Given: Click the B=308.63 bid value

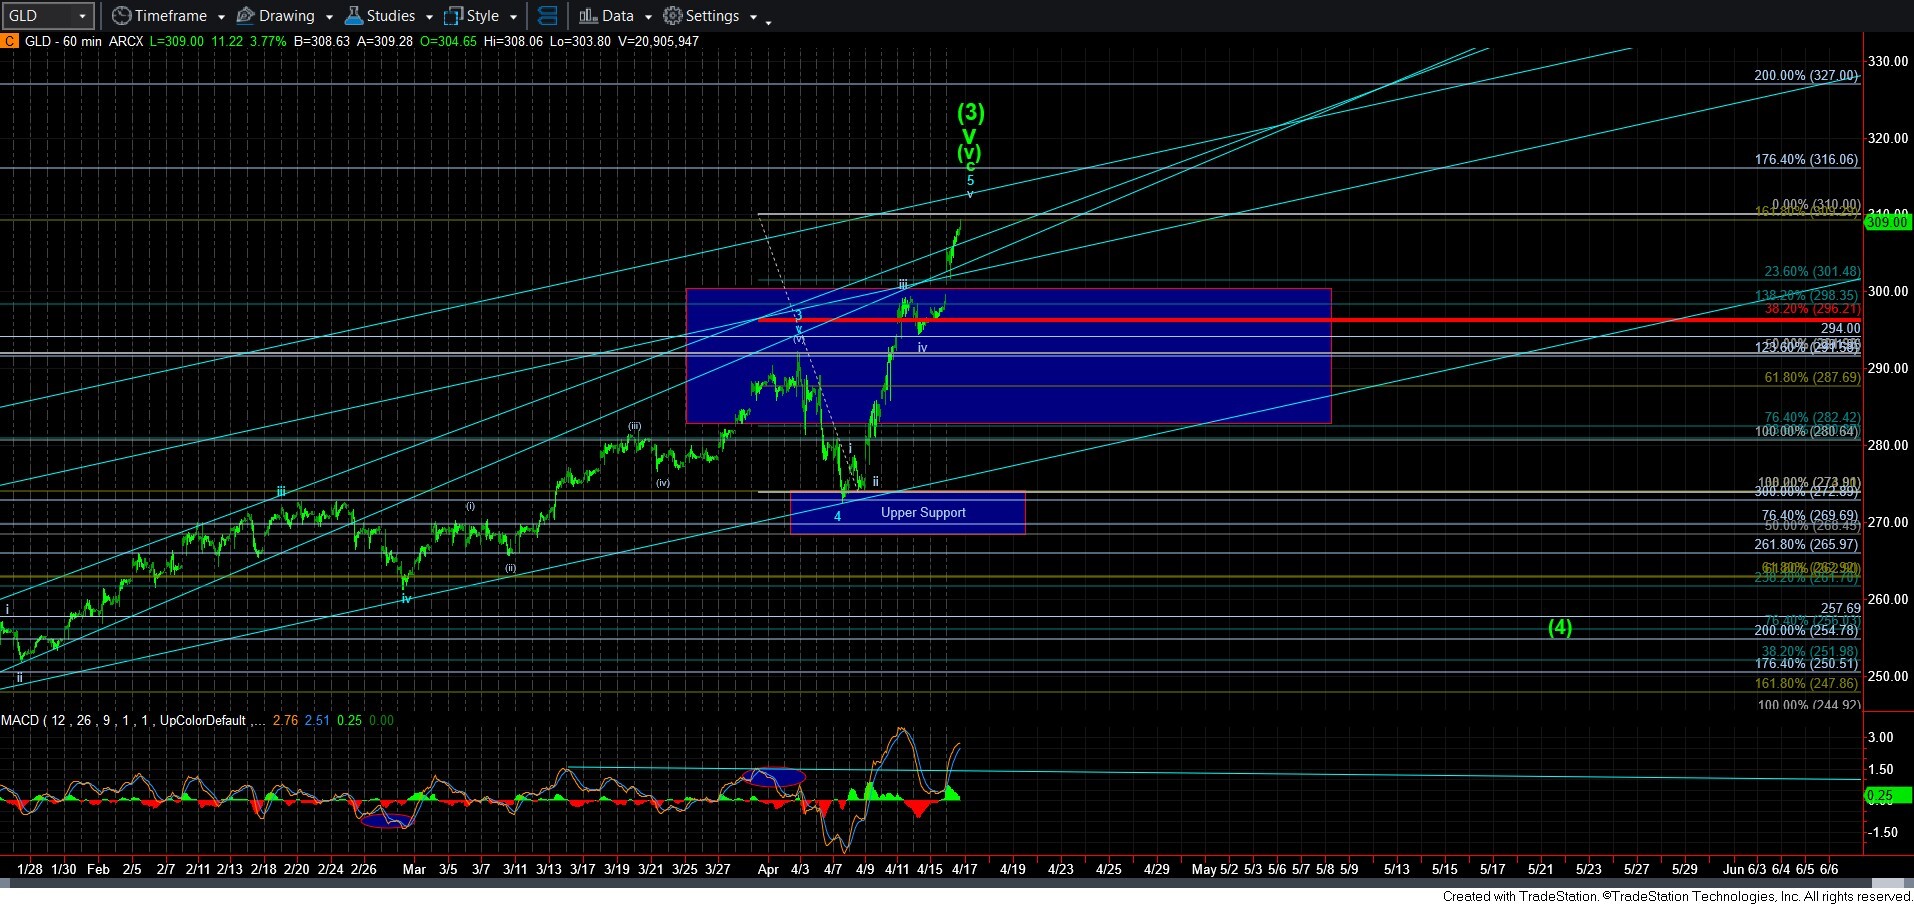Looking at the screenshot, I should pyautogui.click(x=321, y=41).
